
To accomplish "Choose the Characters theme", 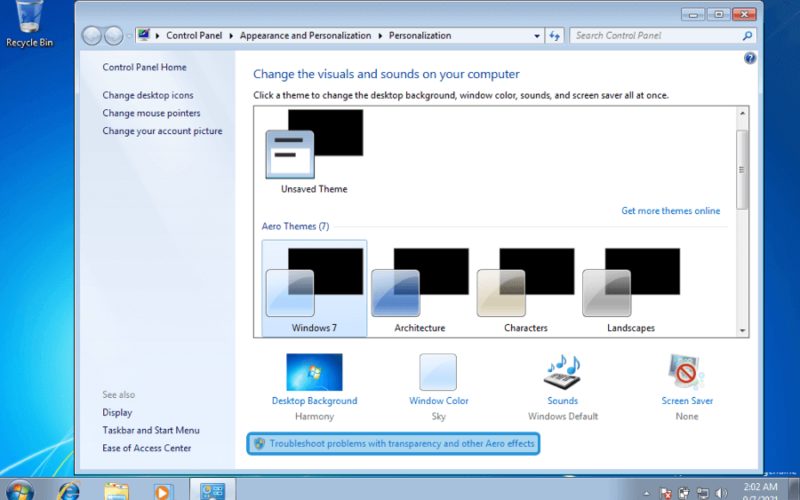I will pyautogui.click(x=526, y=289).
